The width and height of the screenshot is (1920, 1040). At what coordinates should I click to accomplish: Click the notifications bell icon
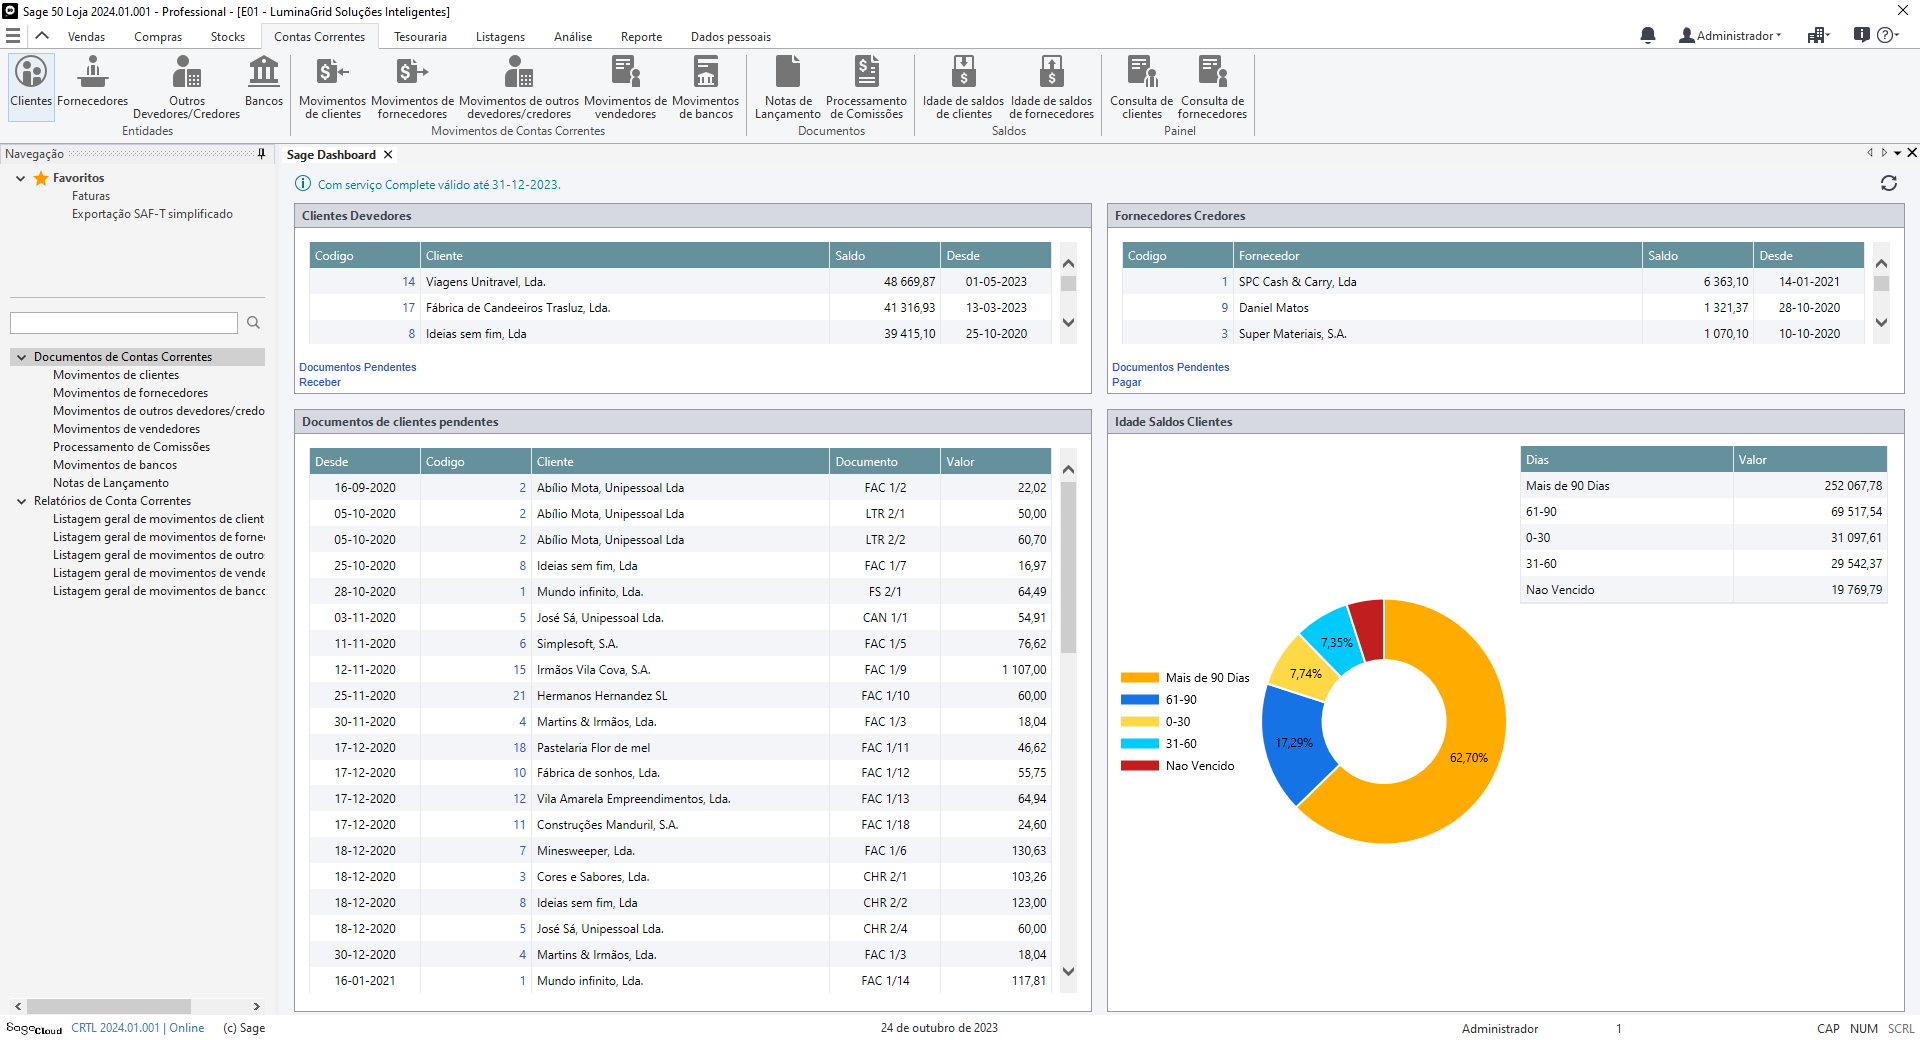1648,36
